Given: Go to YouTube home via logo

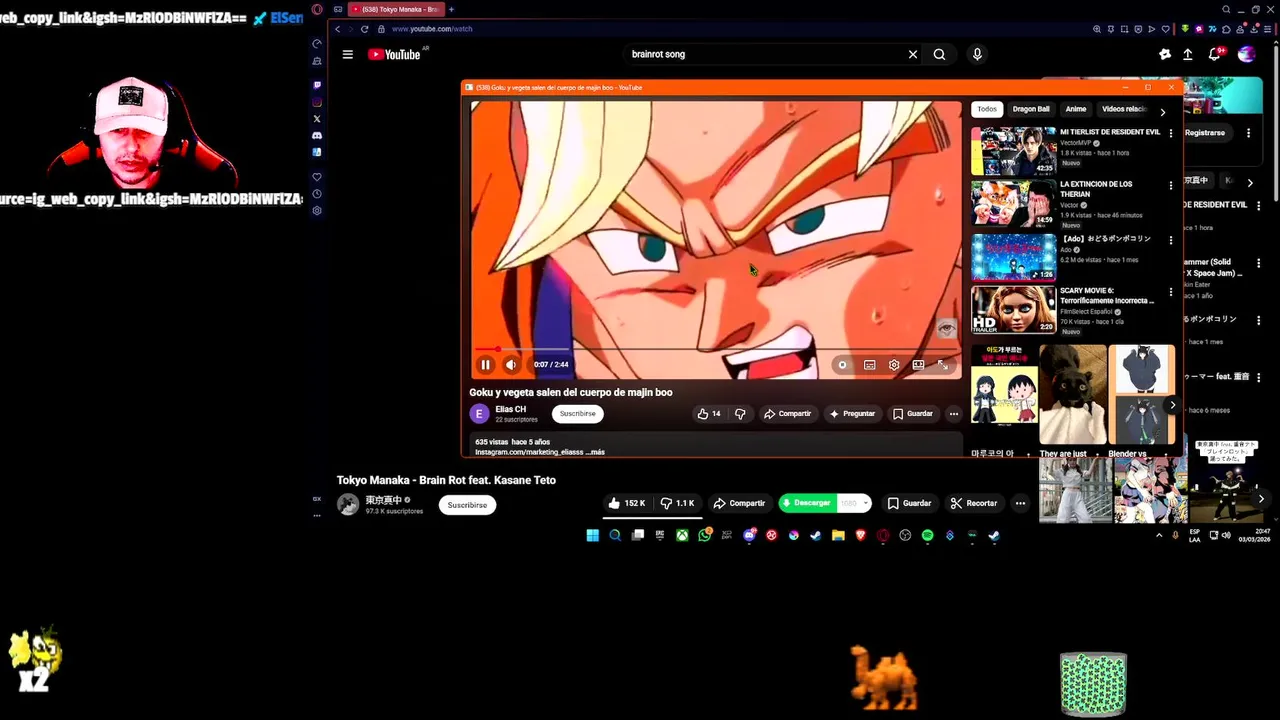Looking at the screenshot, I should click(394, 54).
